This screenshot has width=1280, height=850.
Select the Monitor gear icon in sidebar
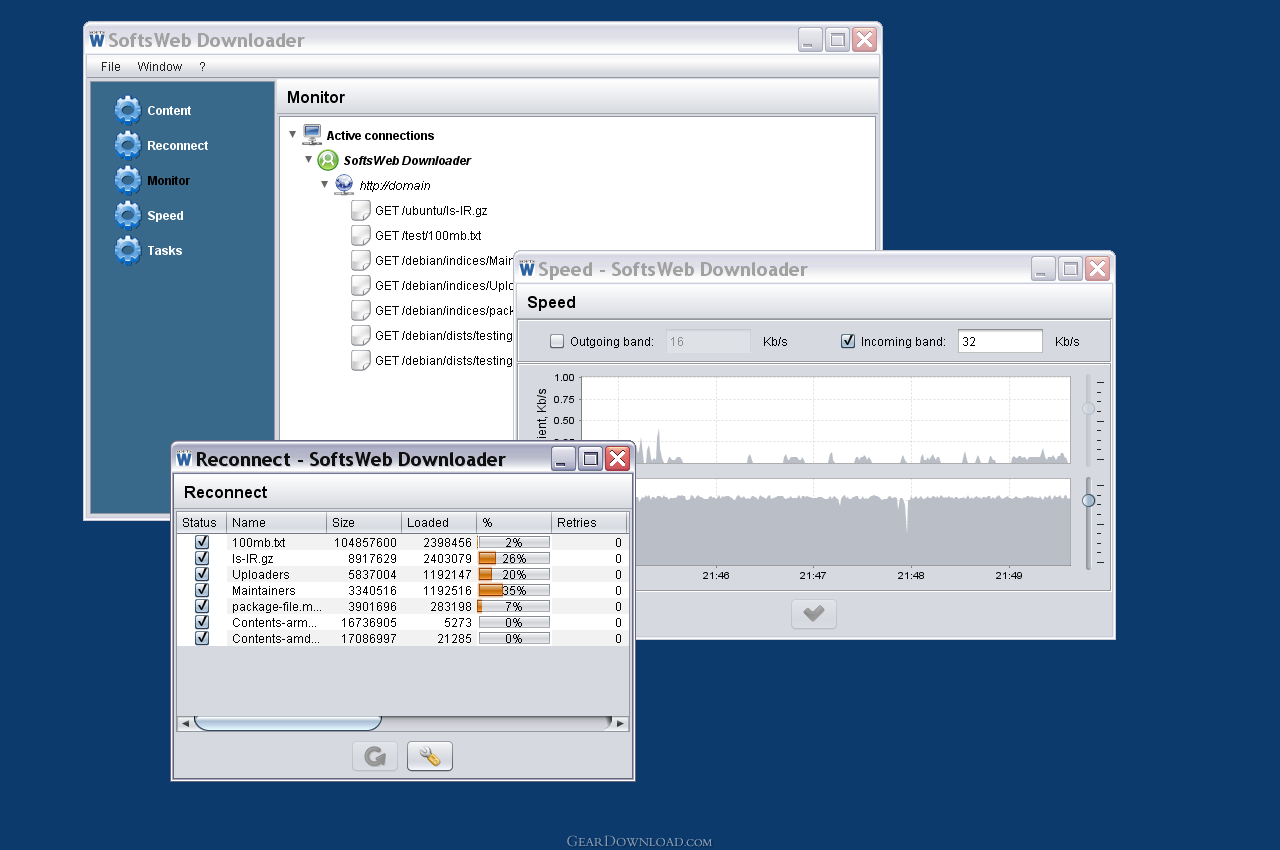pyautogui.click(x=128, y=180)
